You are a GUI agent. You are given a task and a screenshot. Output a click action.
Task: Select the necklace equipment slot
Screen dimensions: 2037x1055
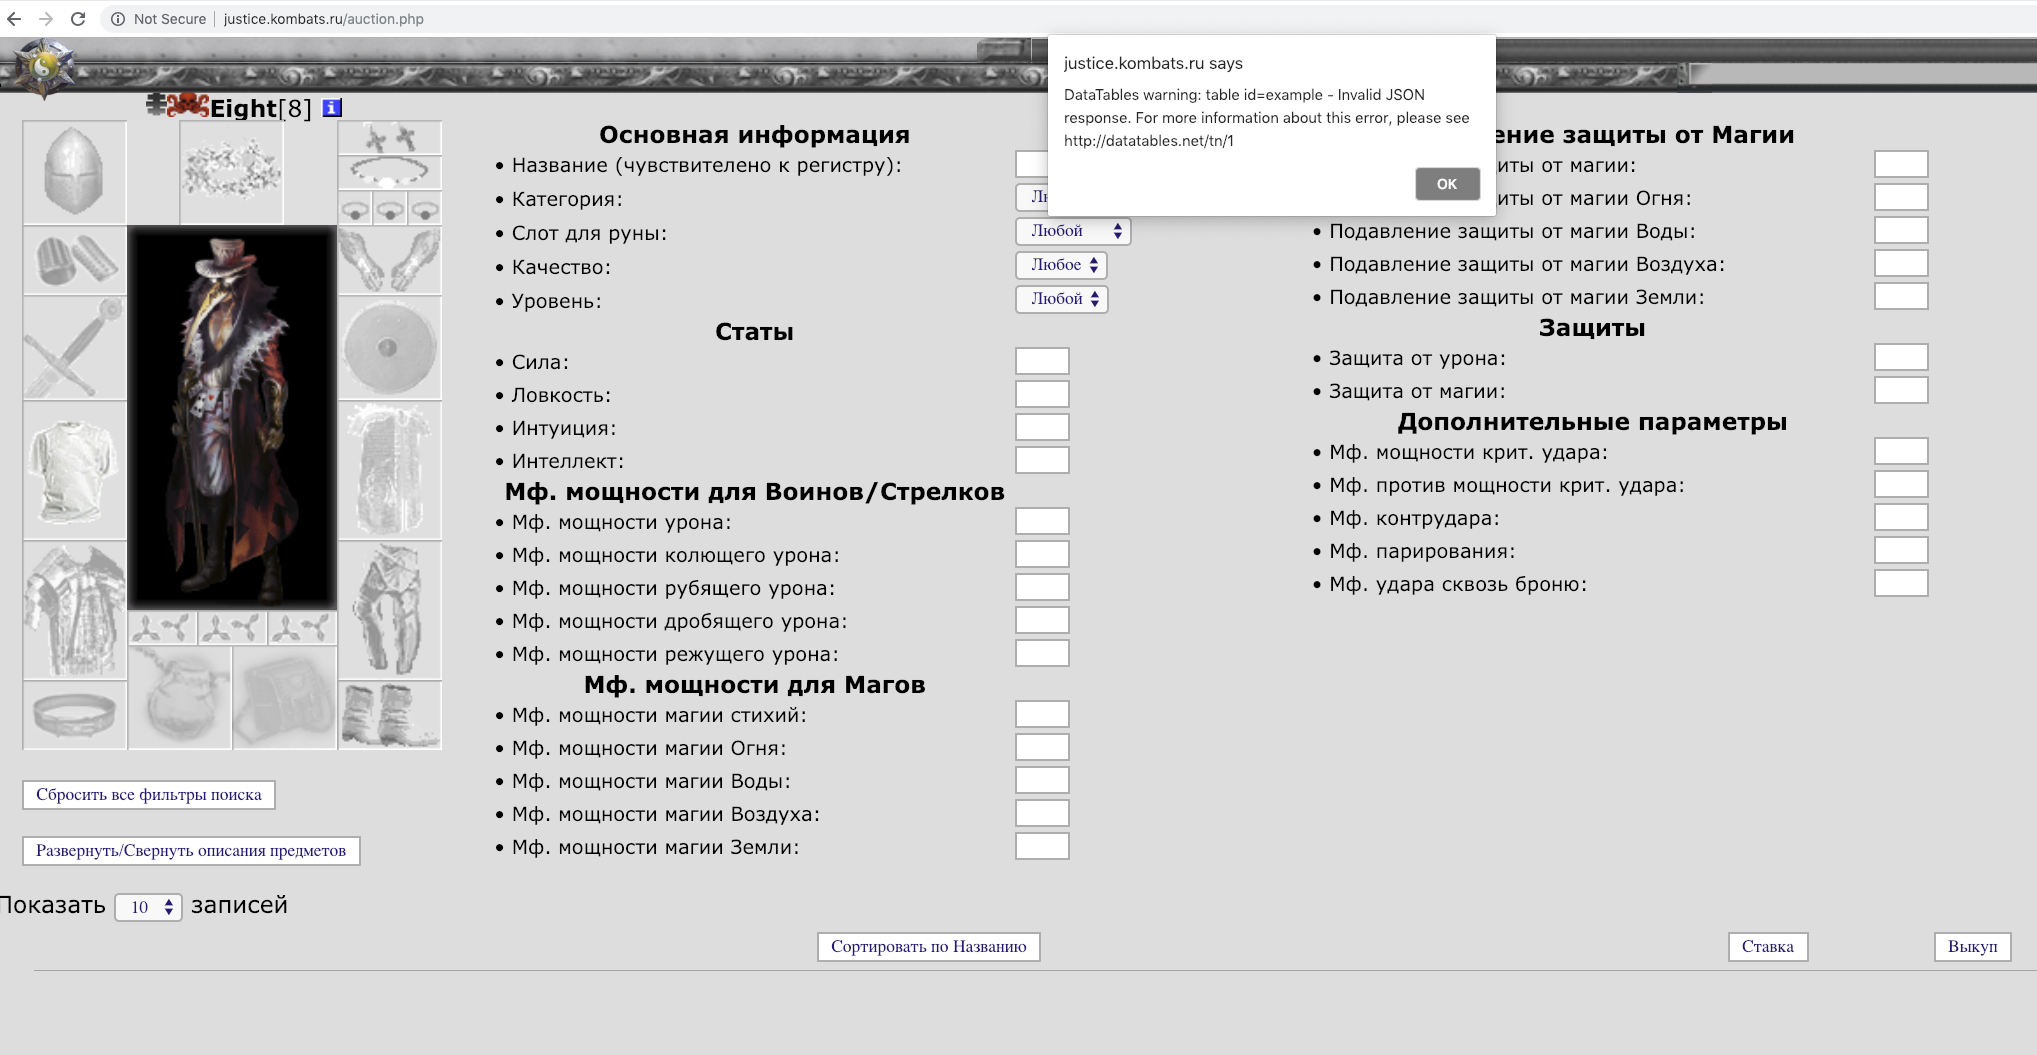click(390, 173)
